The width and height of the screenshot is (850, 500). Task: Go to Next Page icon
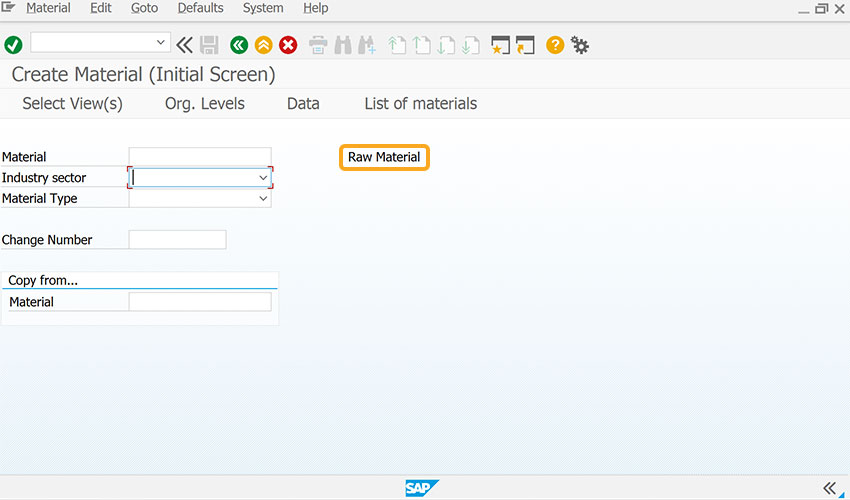(x=446, y=45)
